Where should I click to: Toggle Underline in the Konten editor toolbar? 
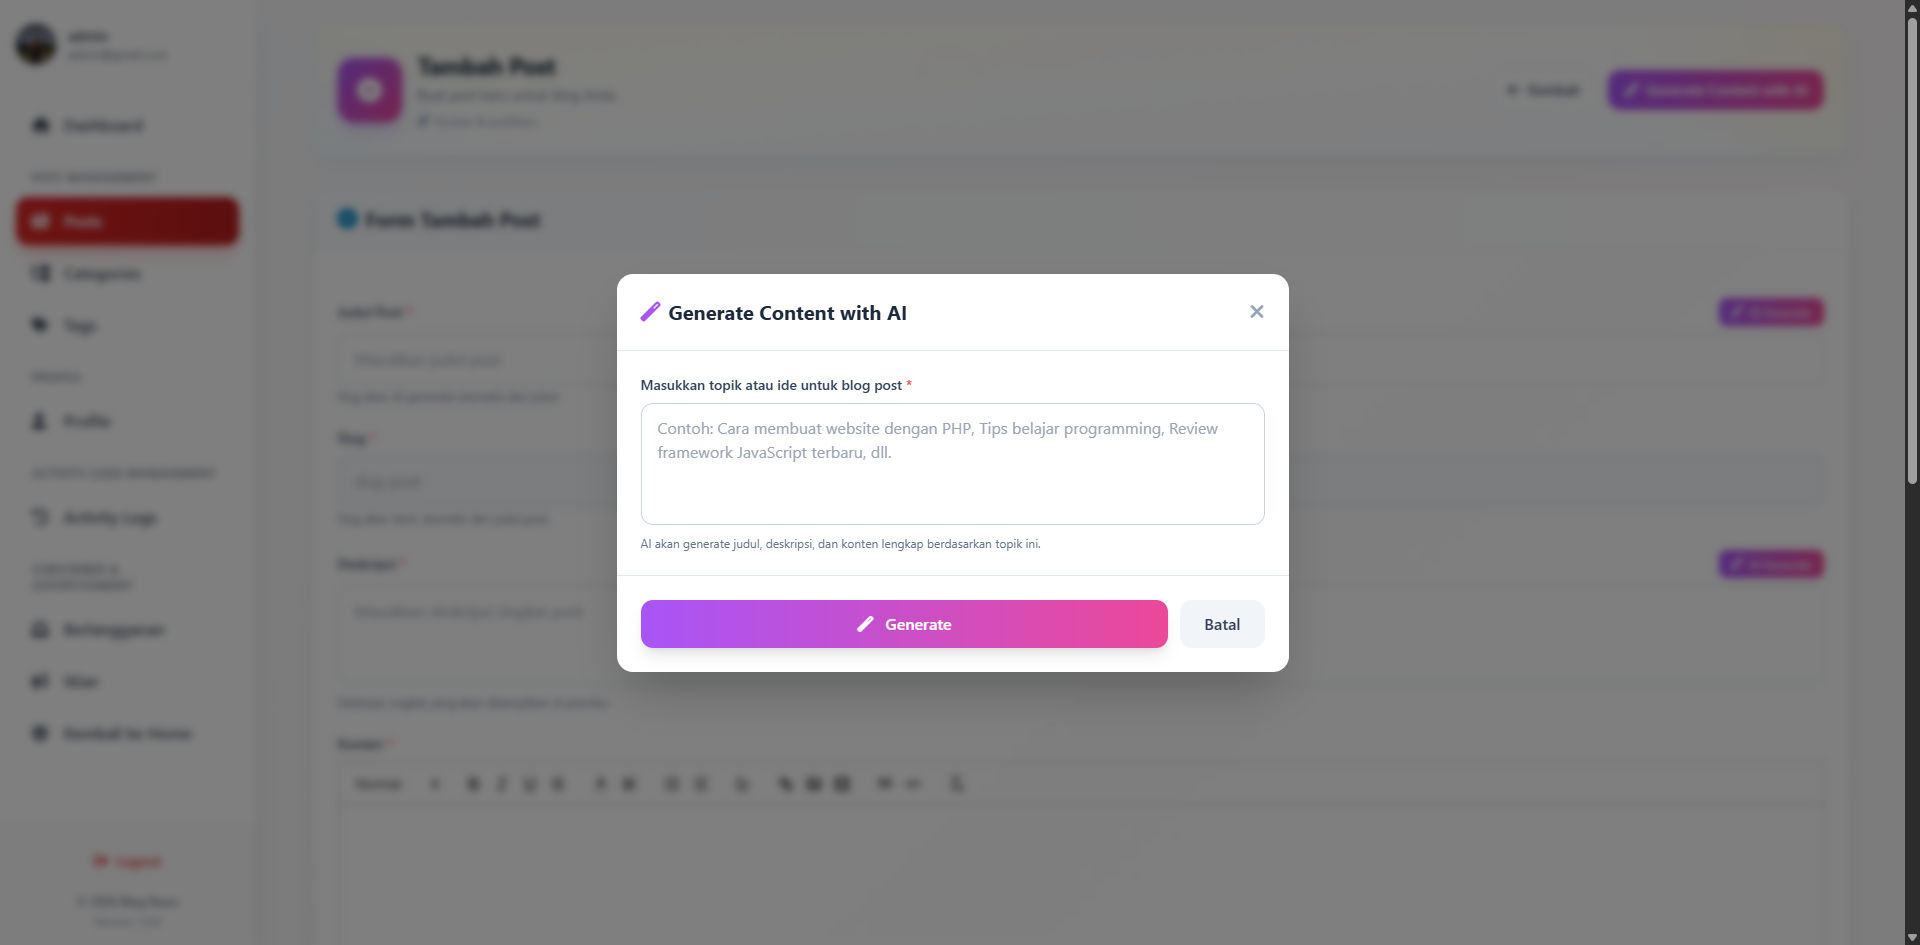point(529,784)
